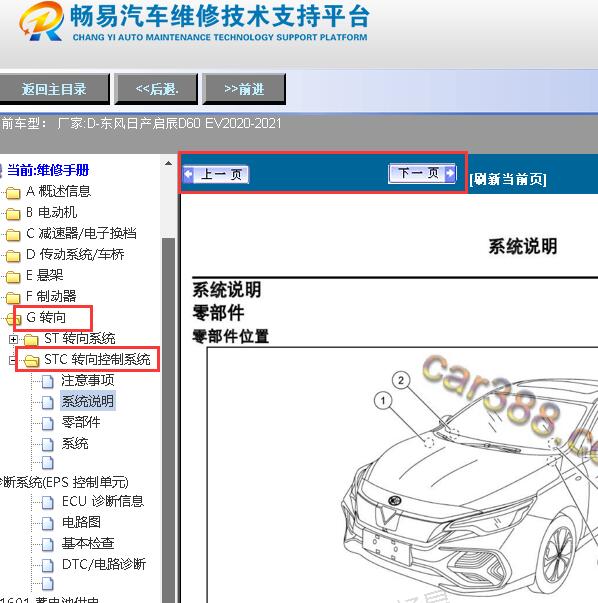Open folder icon for B 电动机

coord(13,214)
